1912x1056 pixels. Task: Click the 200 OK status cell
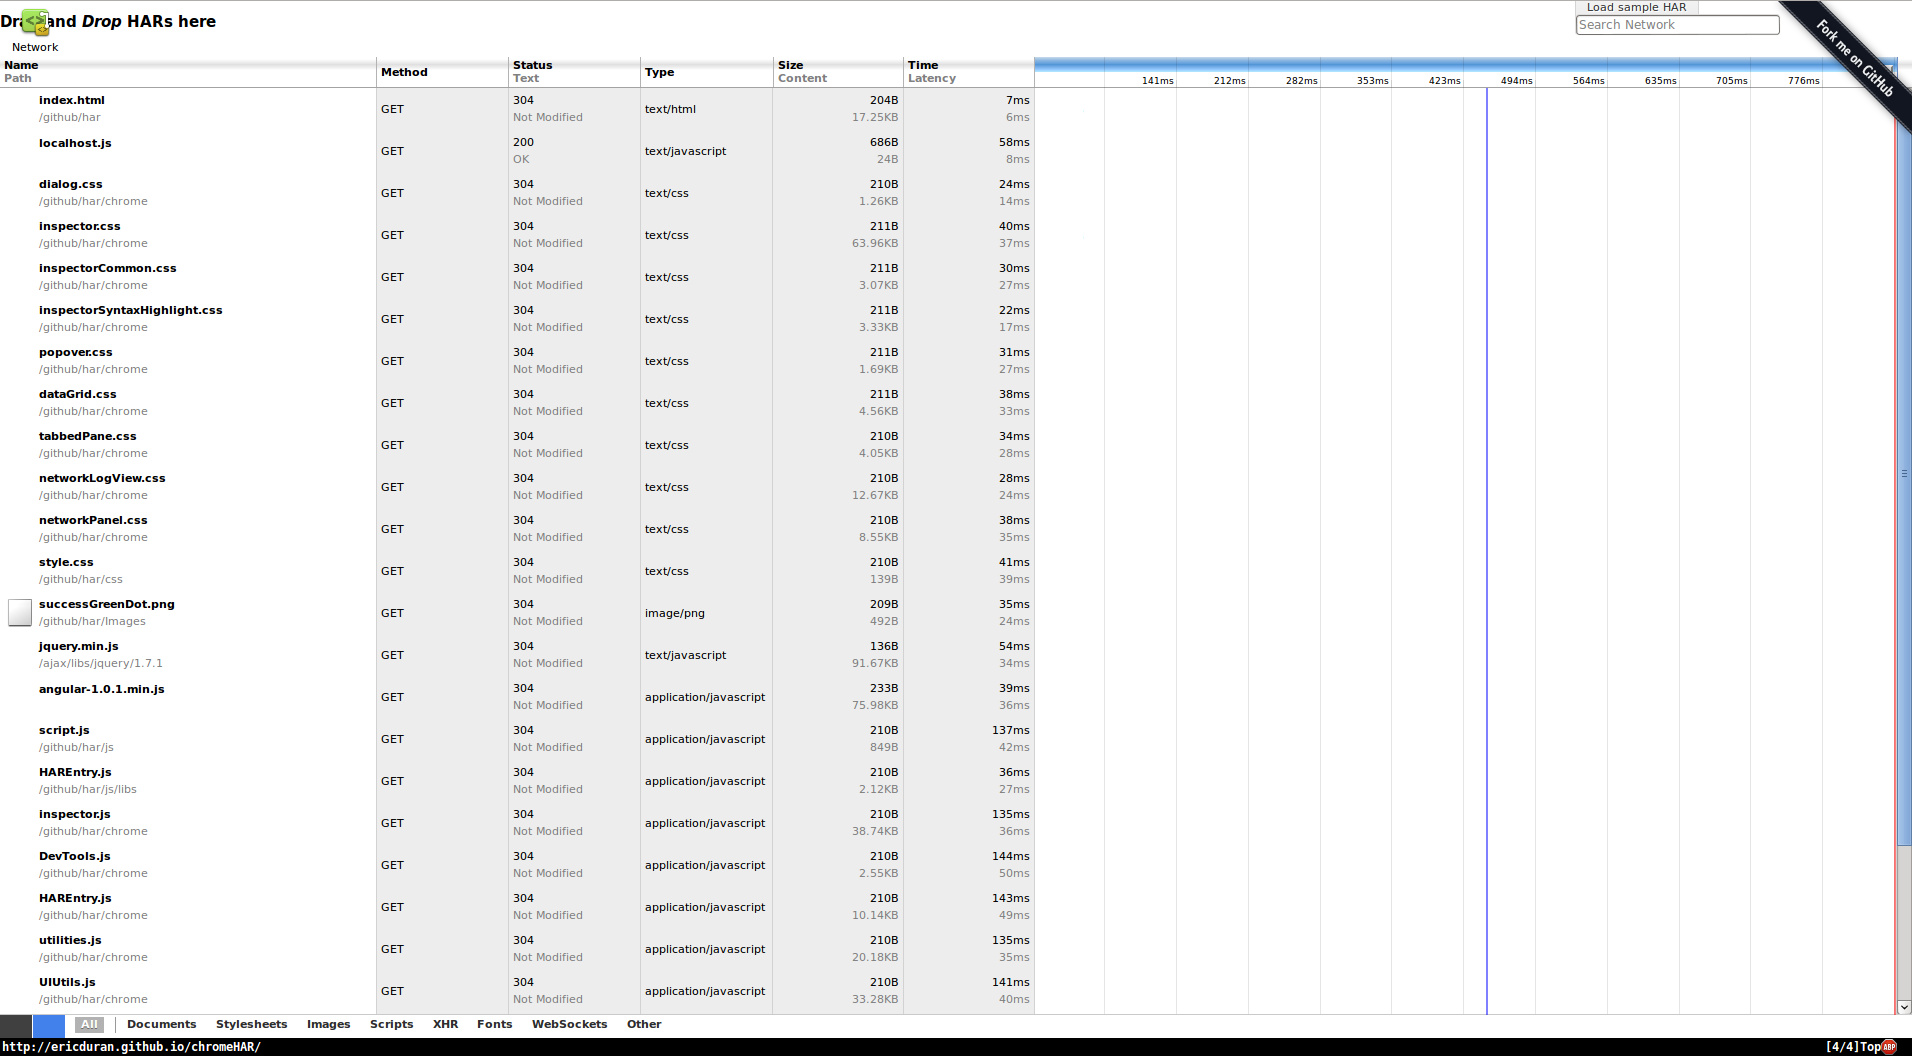[574, 150]
